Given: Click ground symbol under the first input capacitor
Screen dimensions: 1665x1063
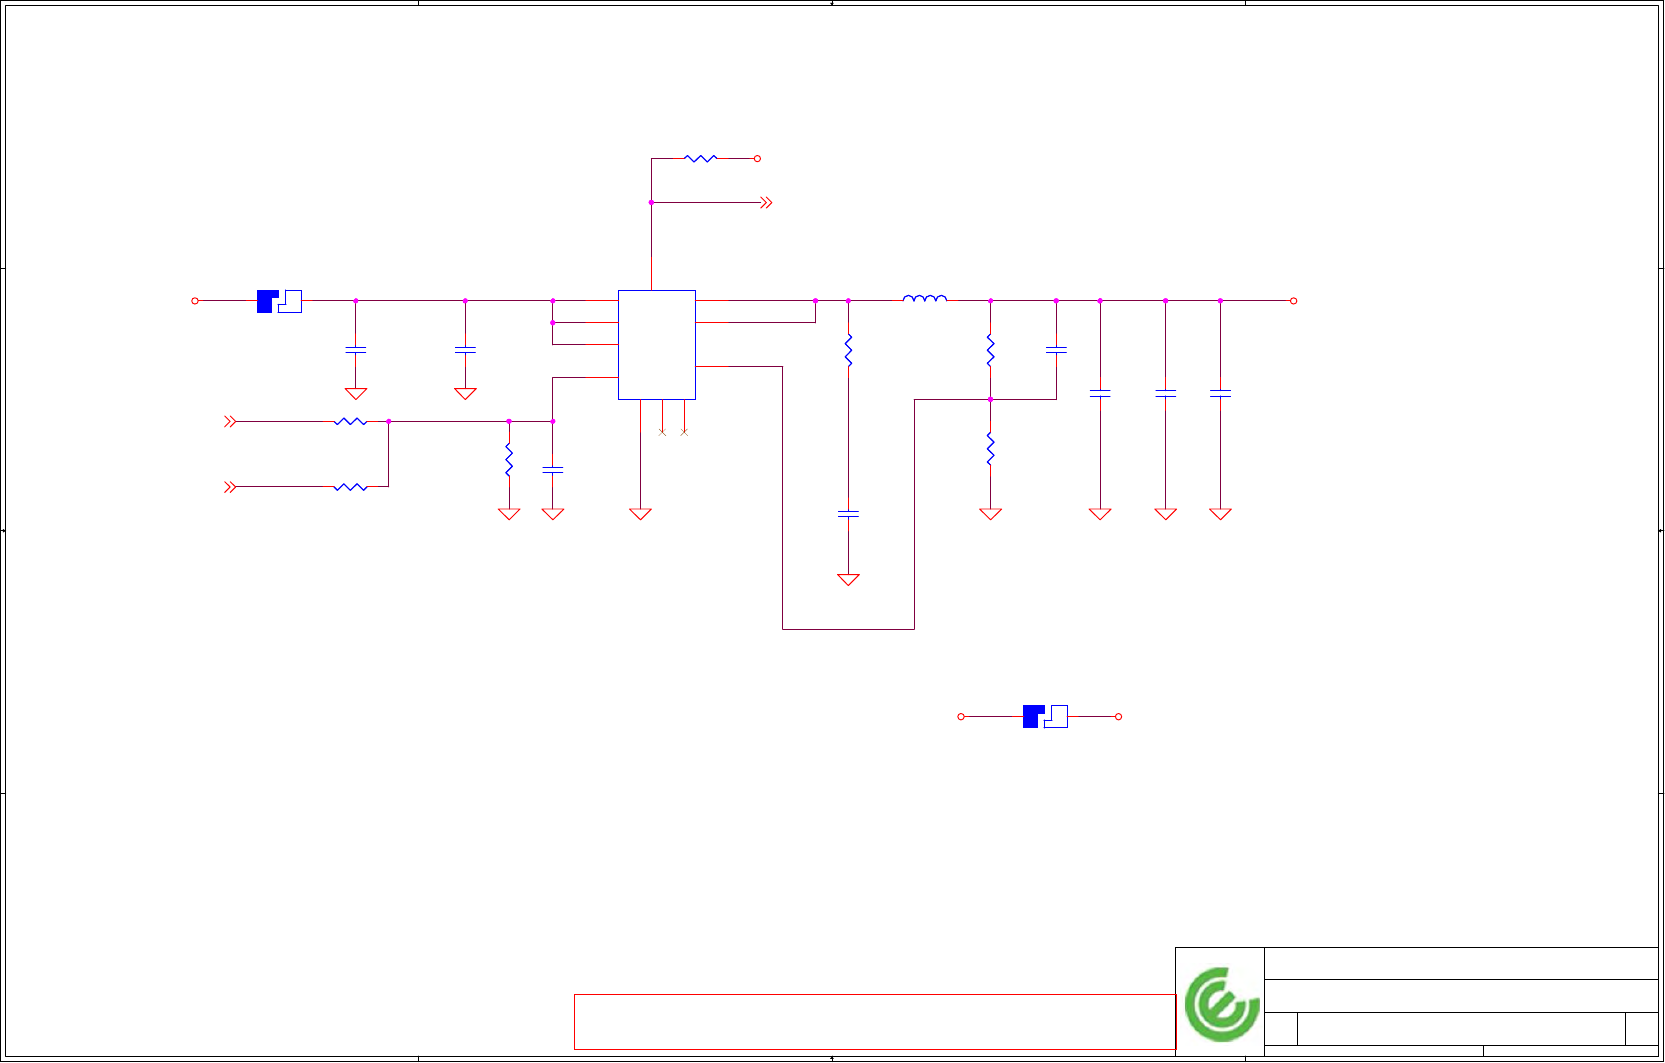Looking at the screenshot, I should point(356,394).
